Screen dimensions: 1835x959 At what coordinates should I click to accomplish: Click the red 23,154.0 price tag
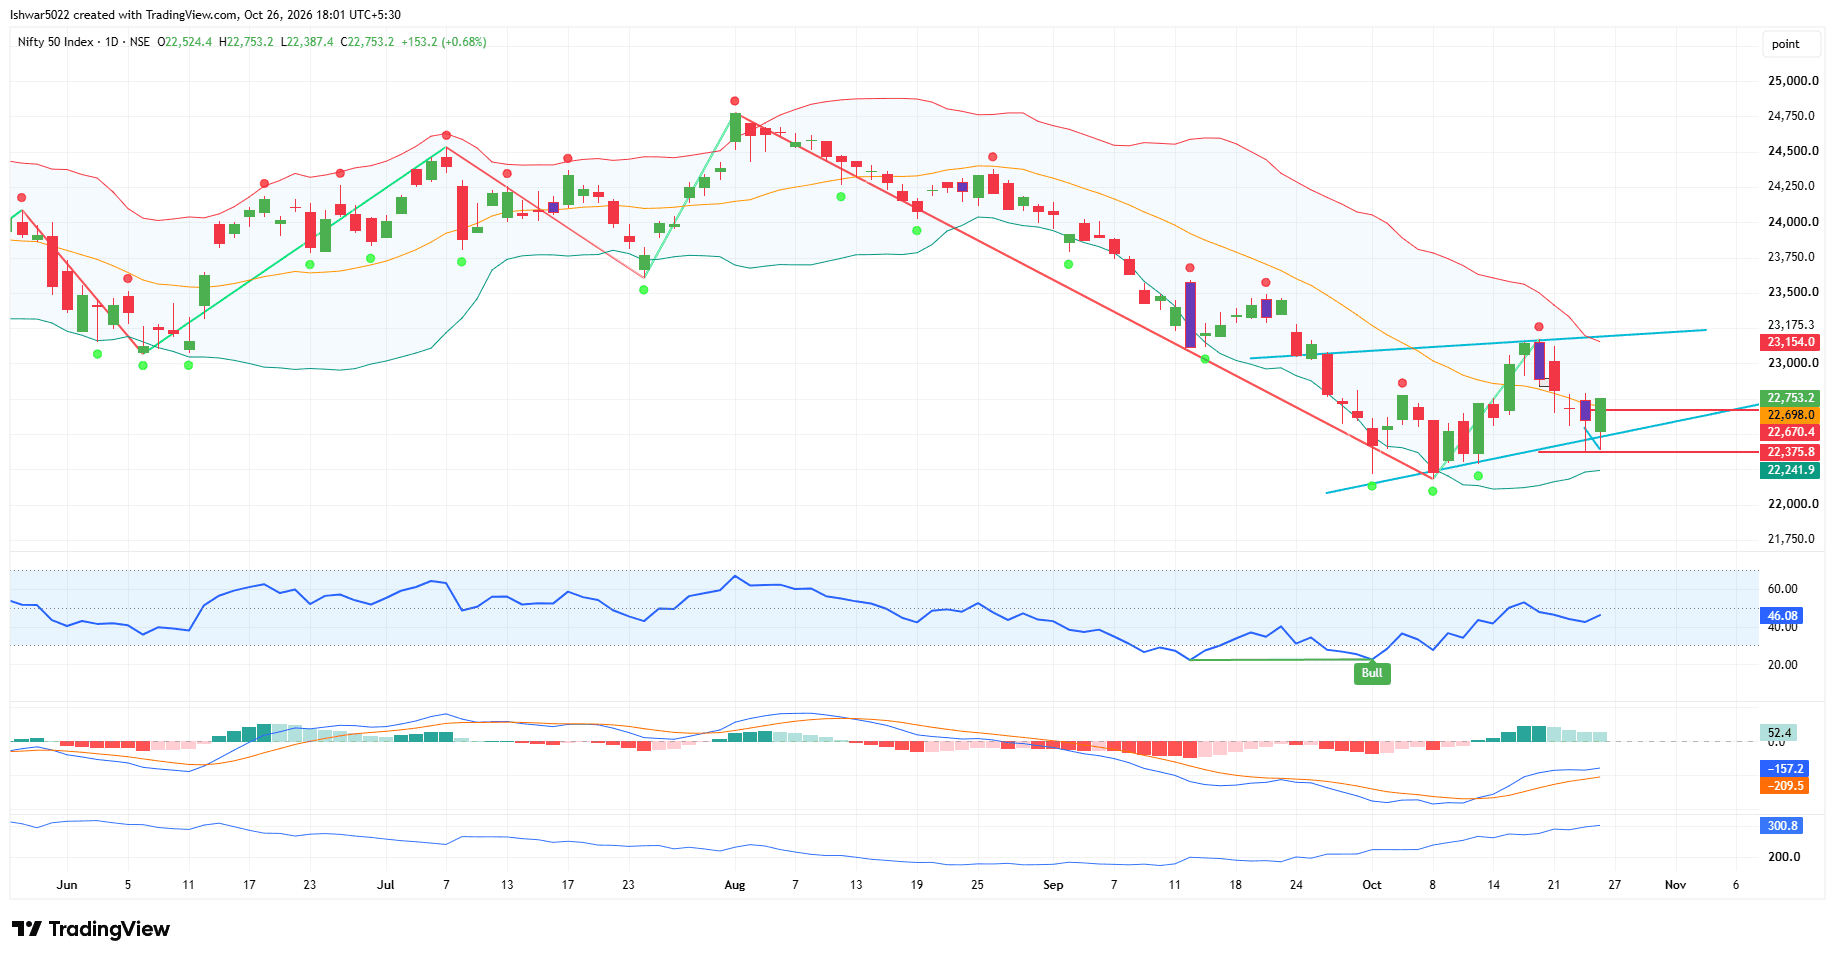(x=1790, y=342)
